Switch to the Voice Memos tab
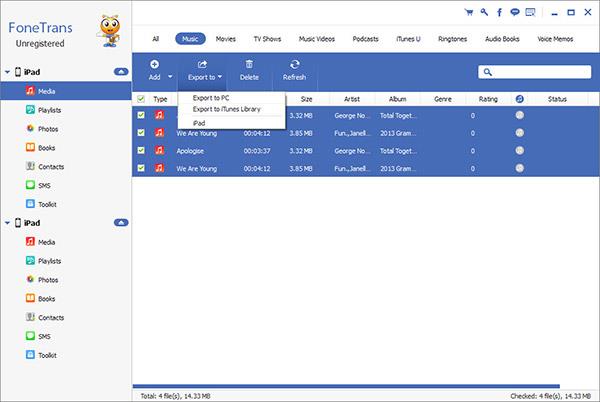Viewport: 600px width, 402px height. click(x=555, y=39)
